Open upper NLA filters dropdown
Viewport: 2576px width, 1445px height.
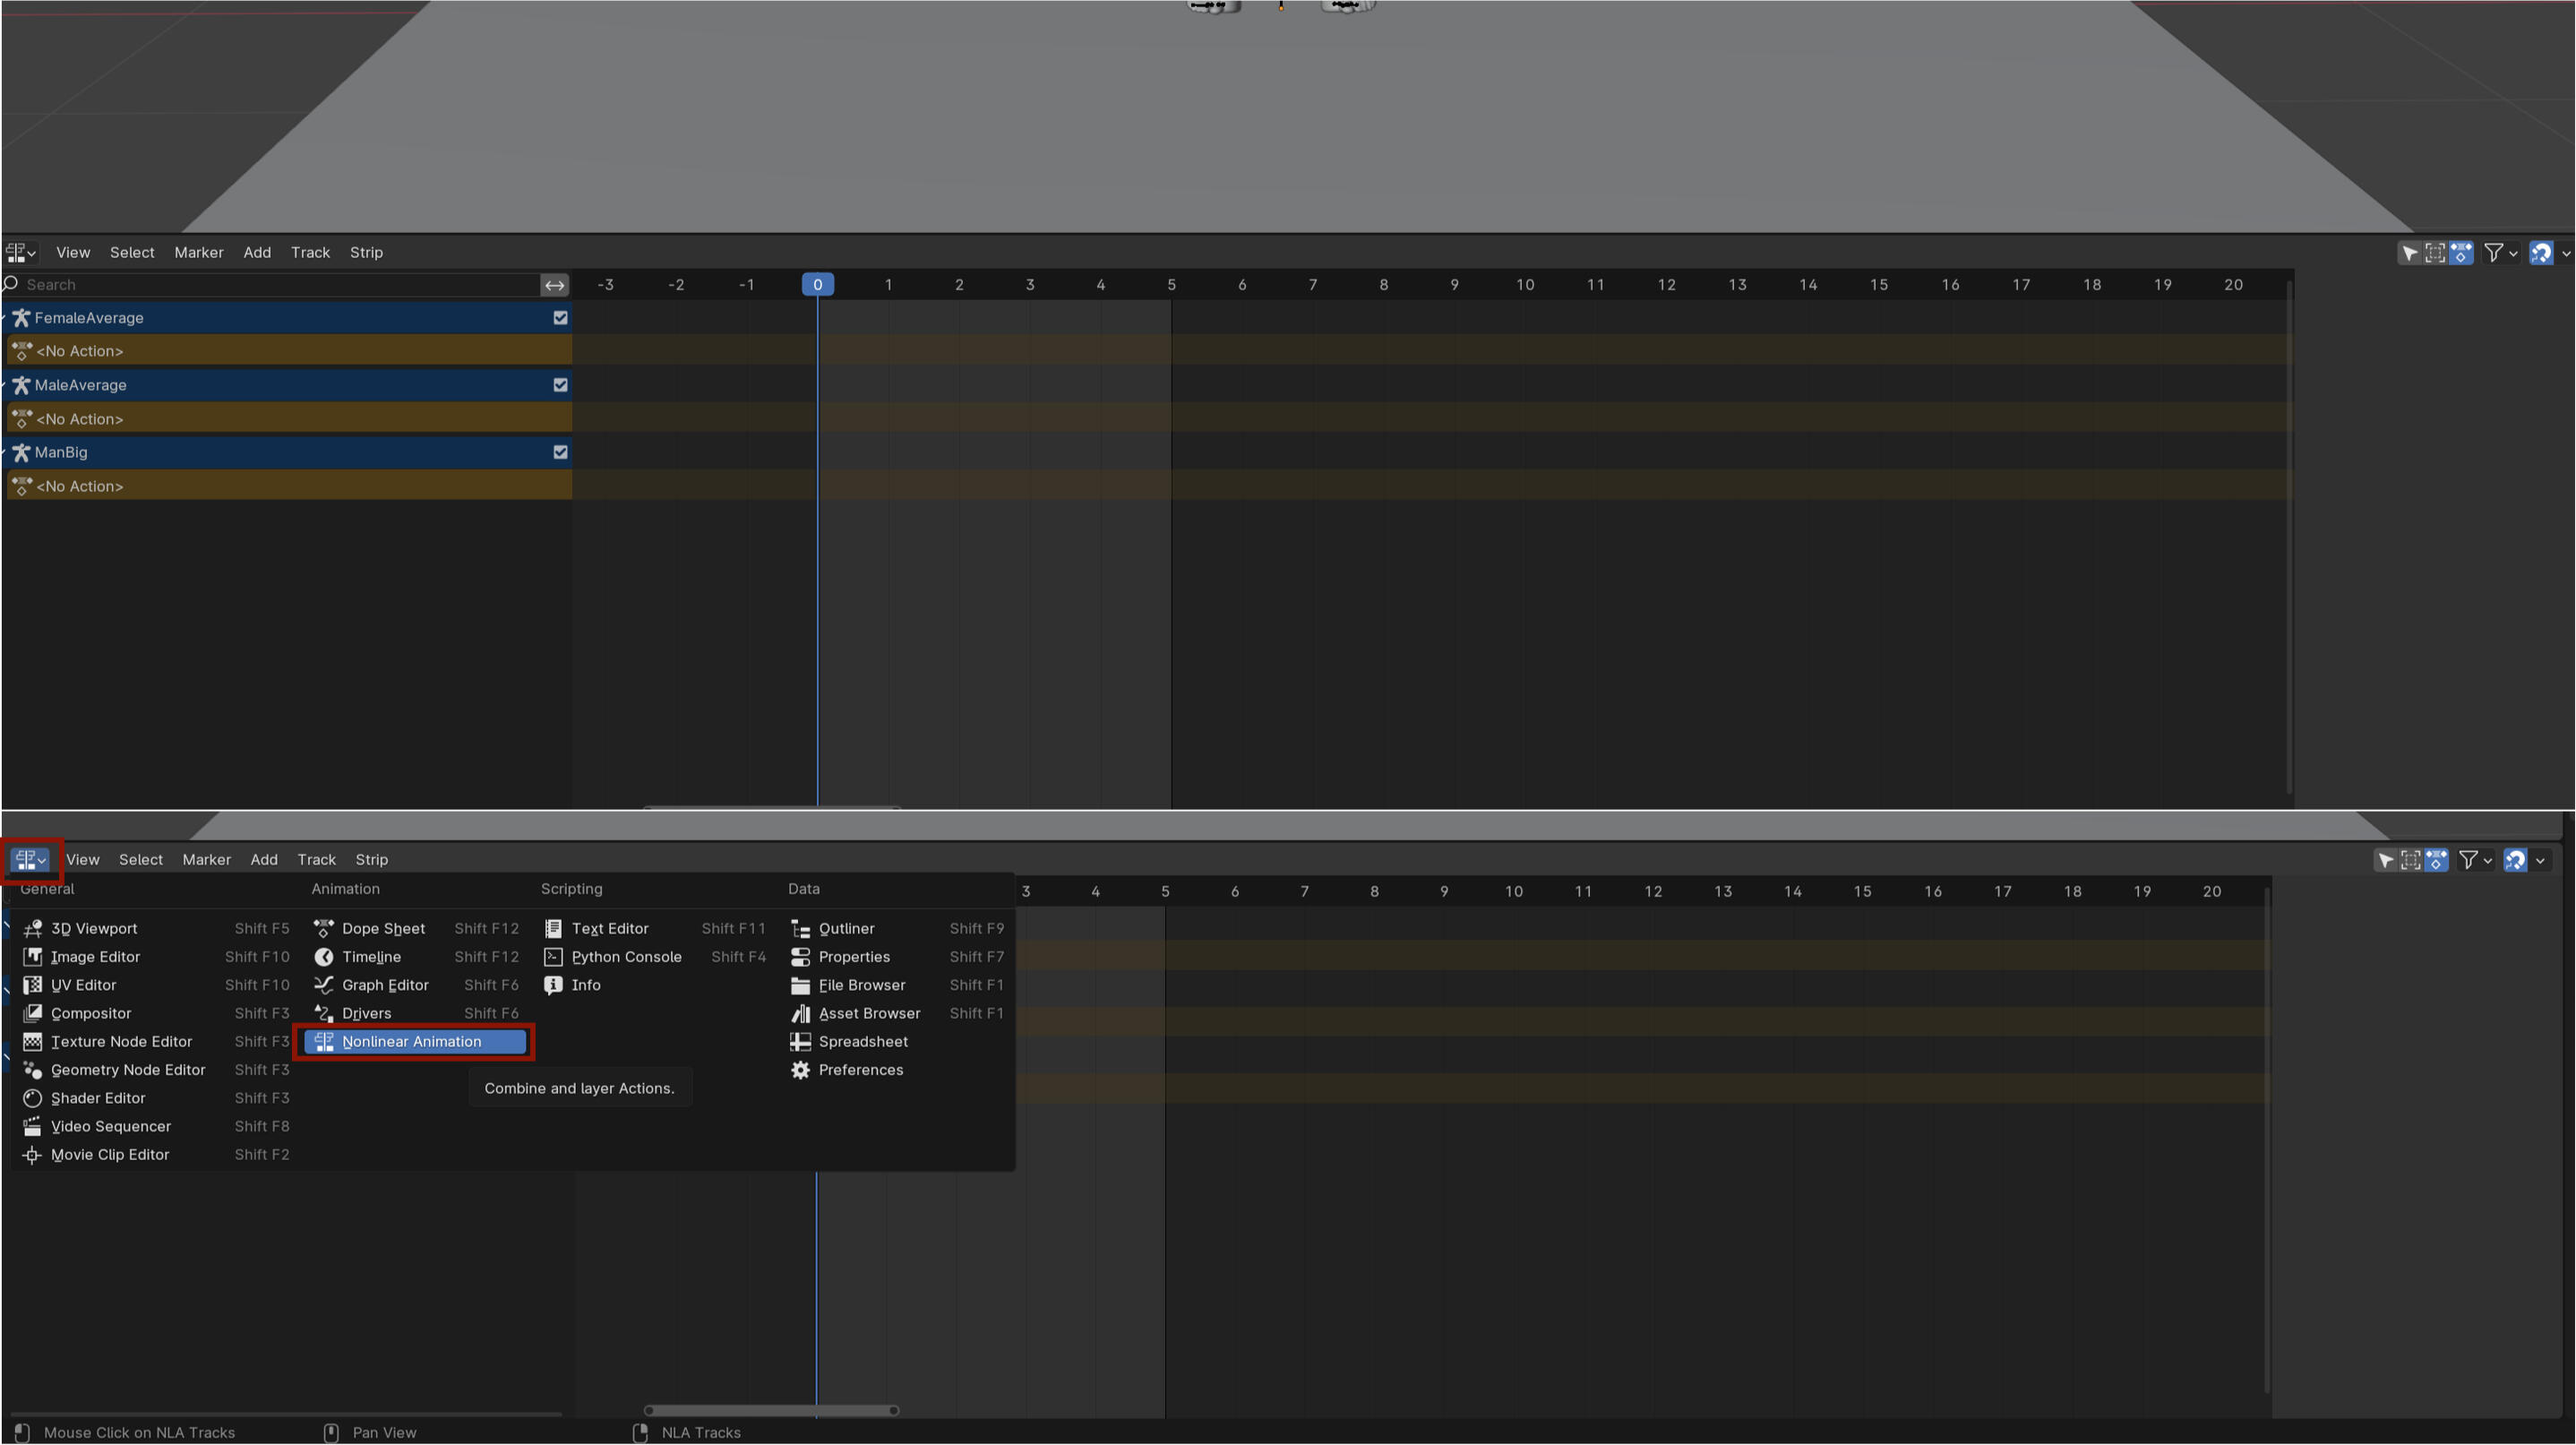(x=2500, y=253)
